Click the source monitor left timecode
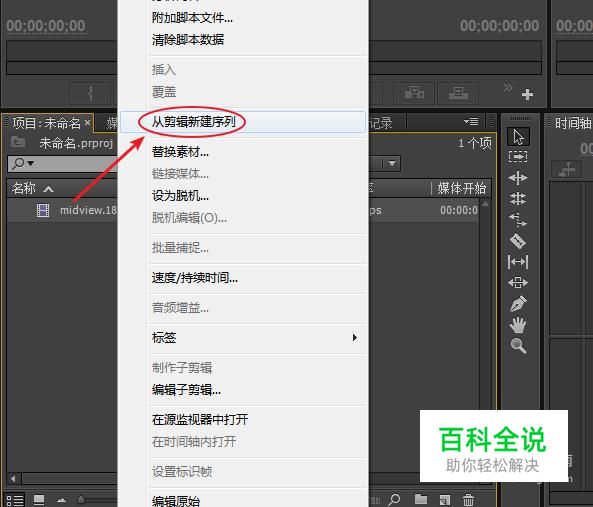 [46, 26]
